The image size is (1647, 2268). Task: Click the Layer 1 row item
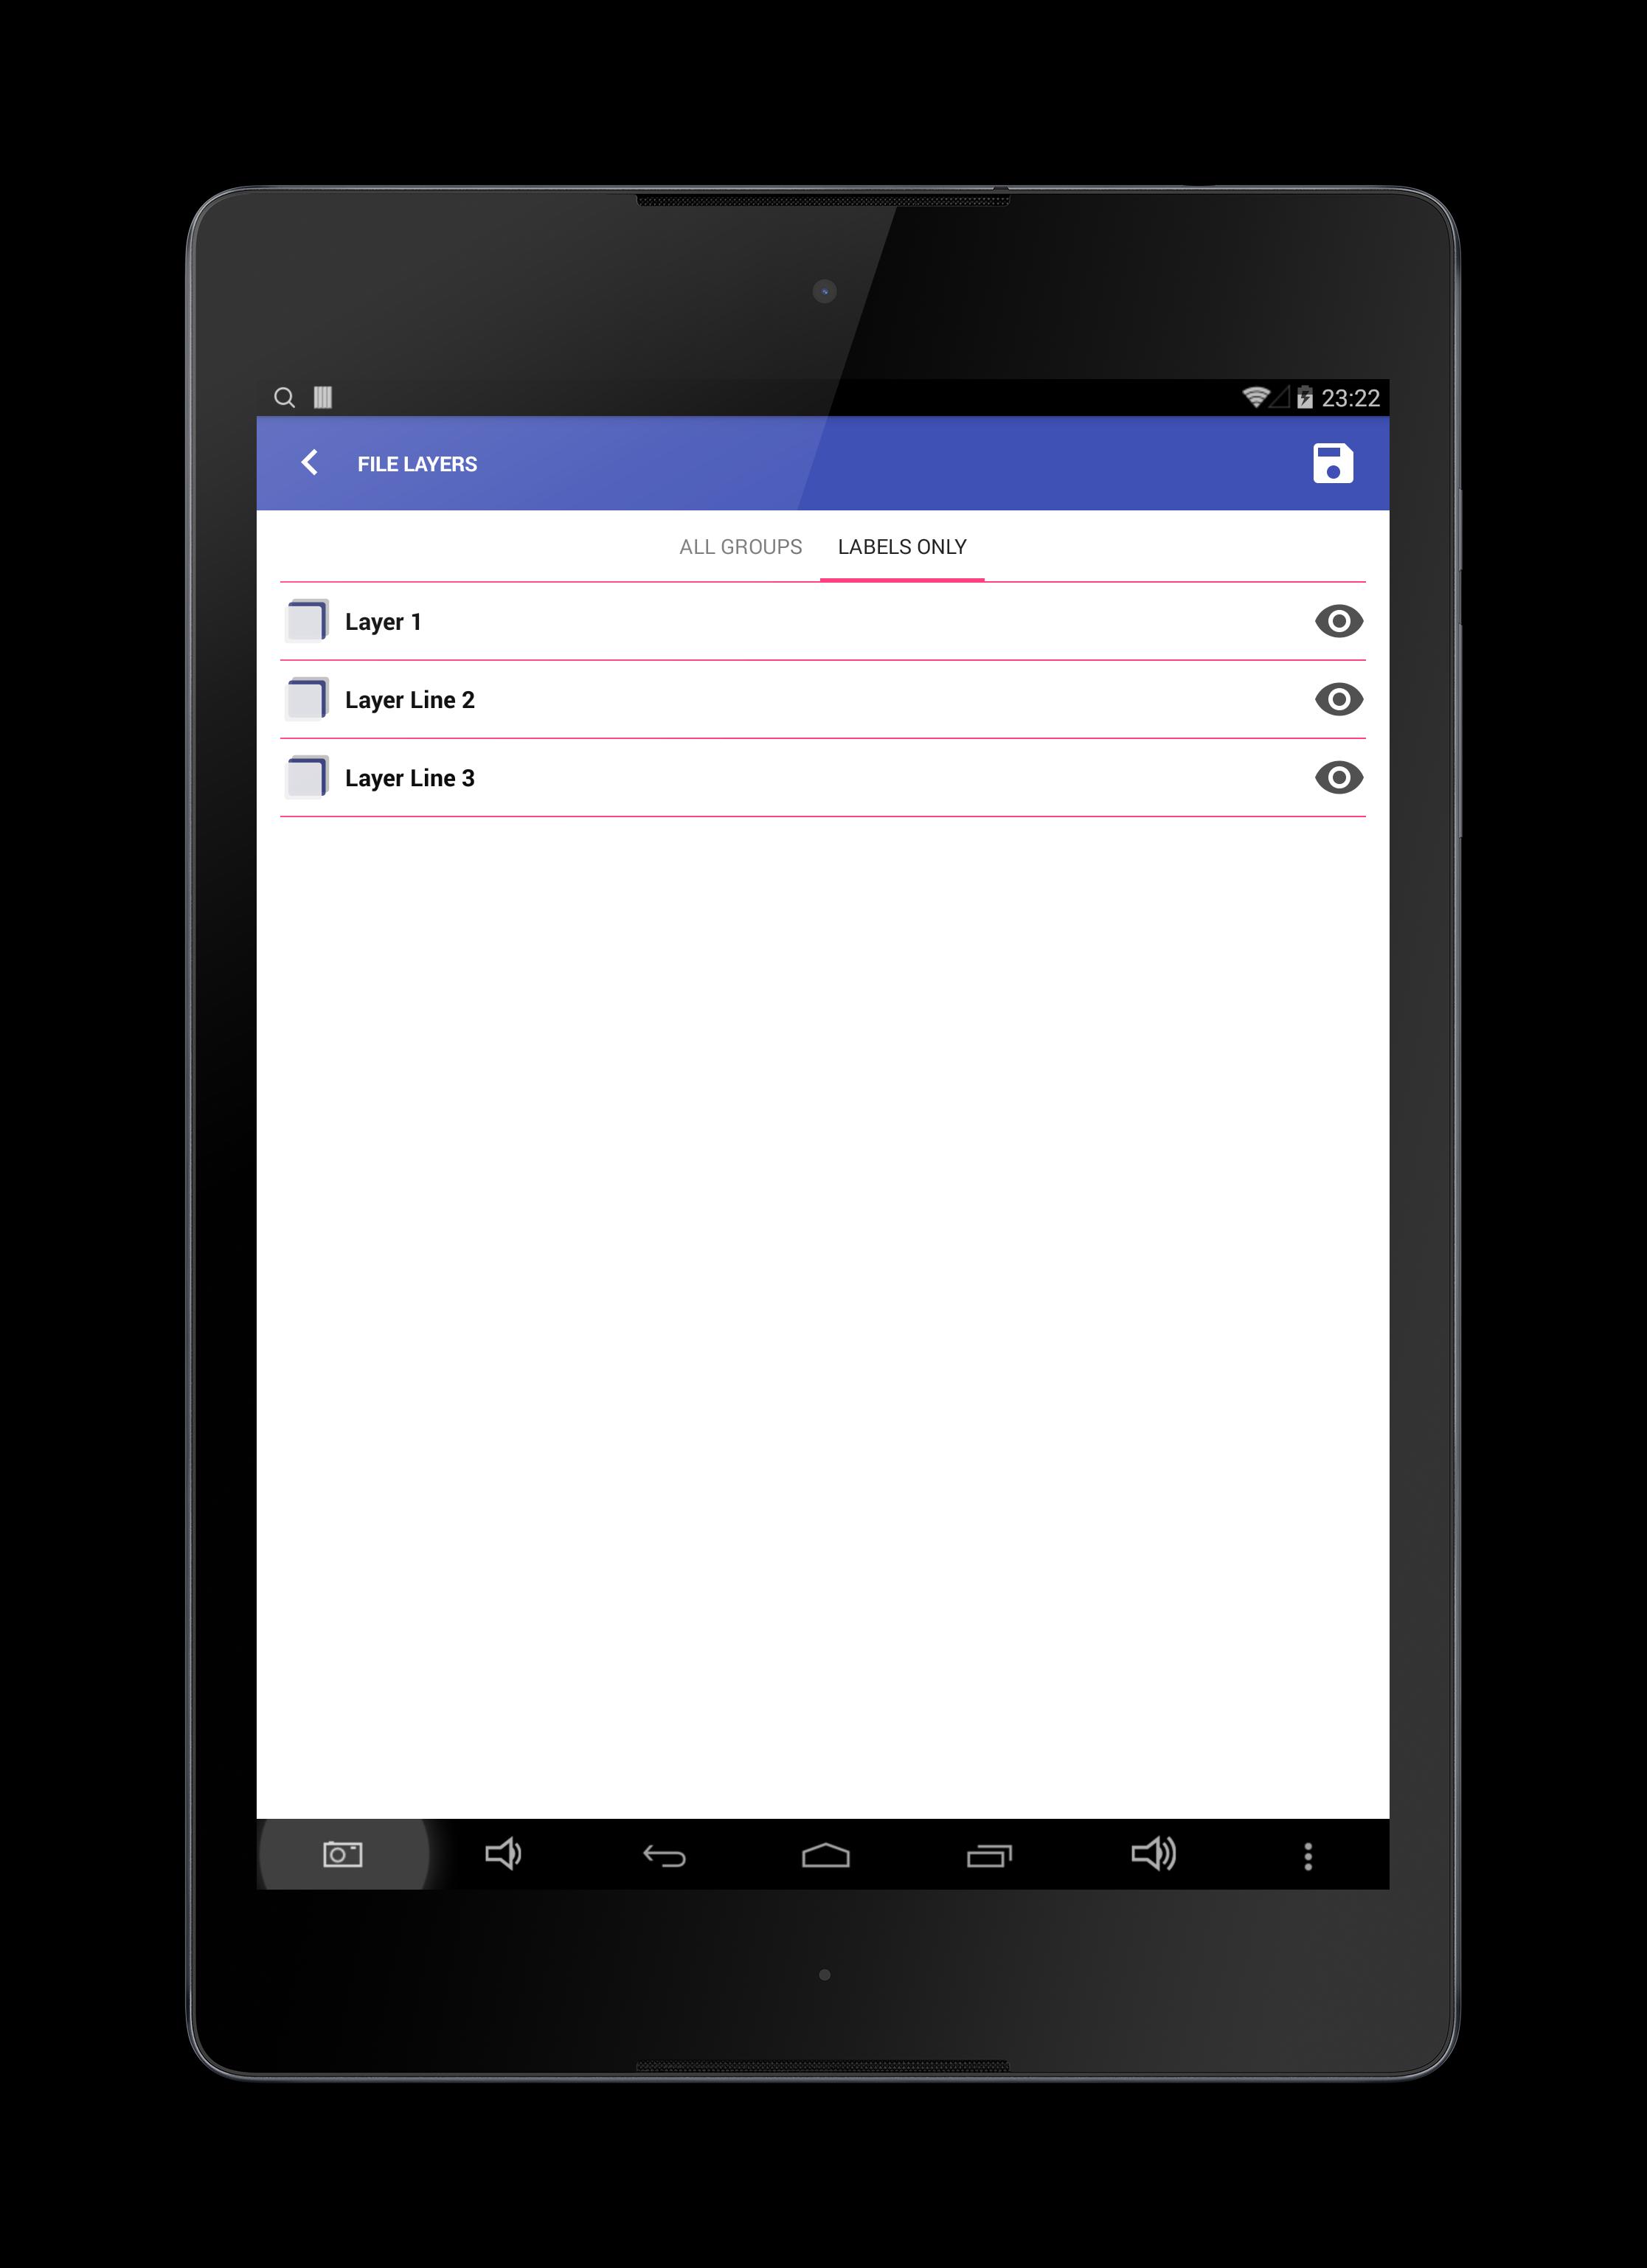(822, 620)
